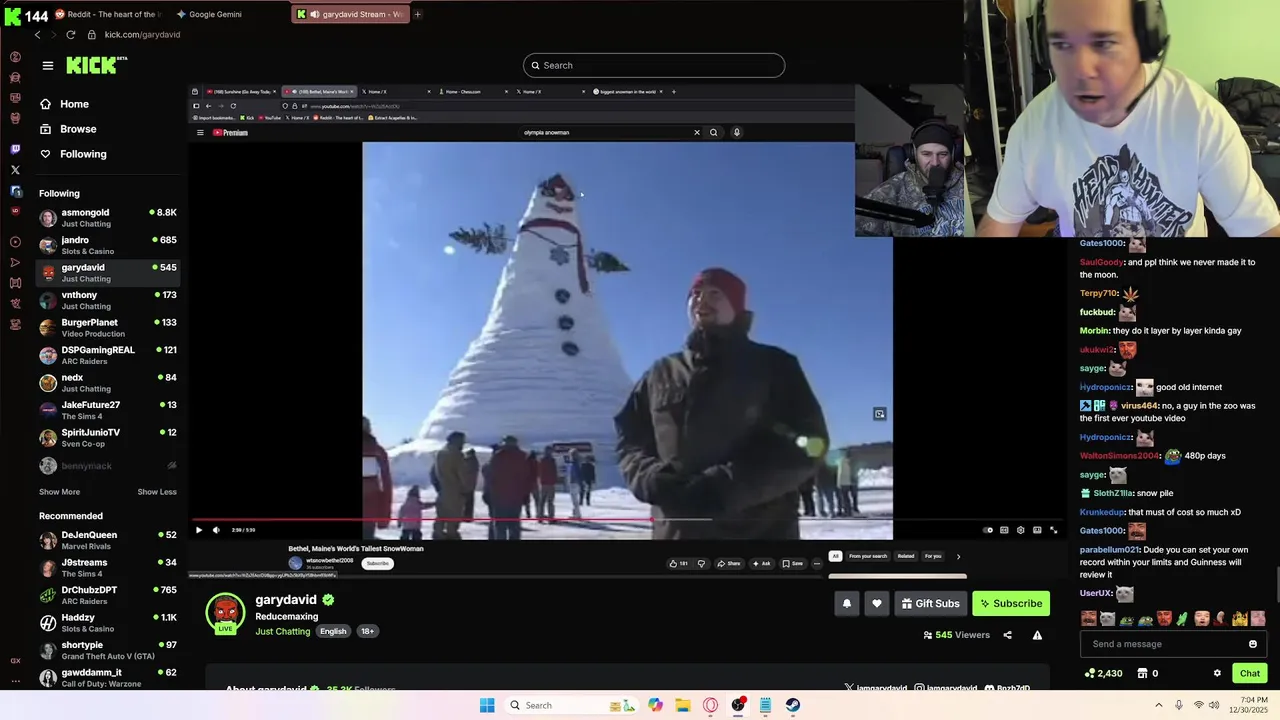Open a new browser tab
This screenshot has width=1280, height=720.
point(418,14)
